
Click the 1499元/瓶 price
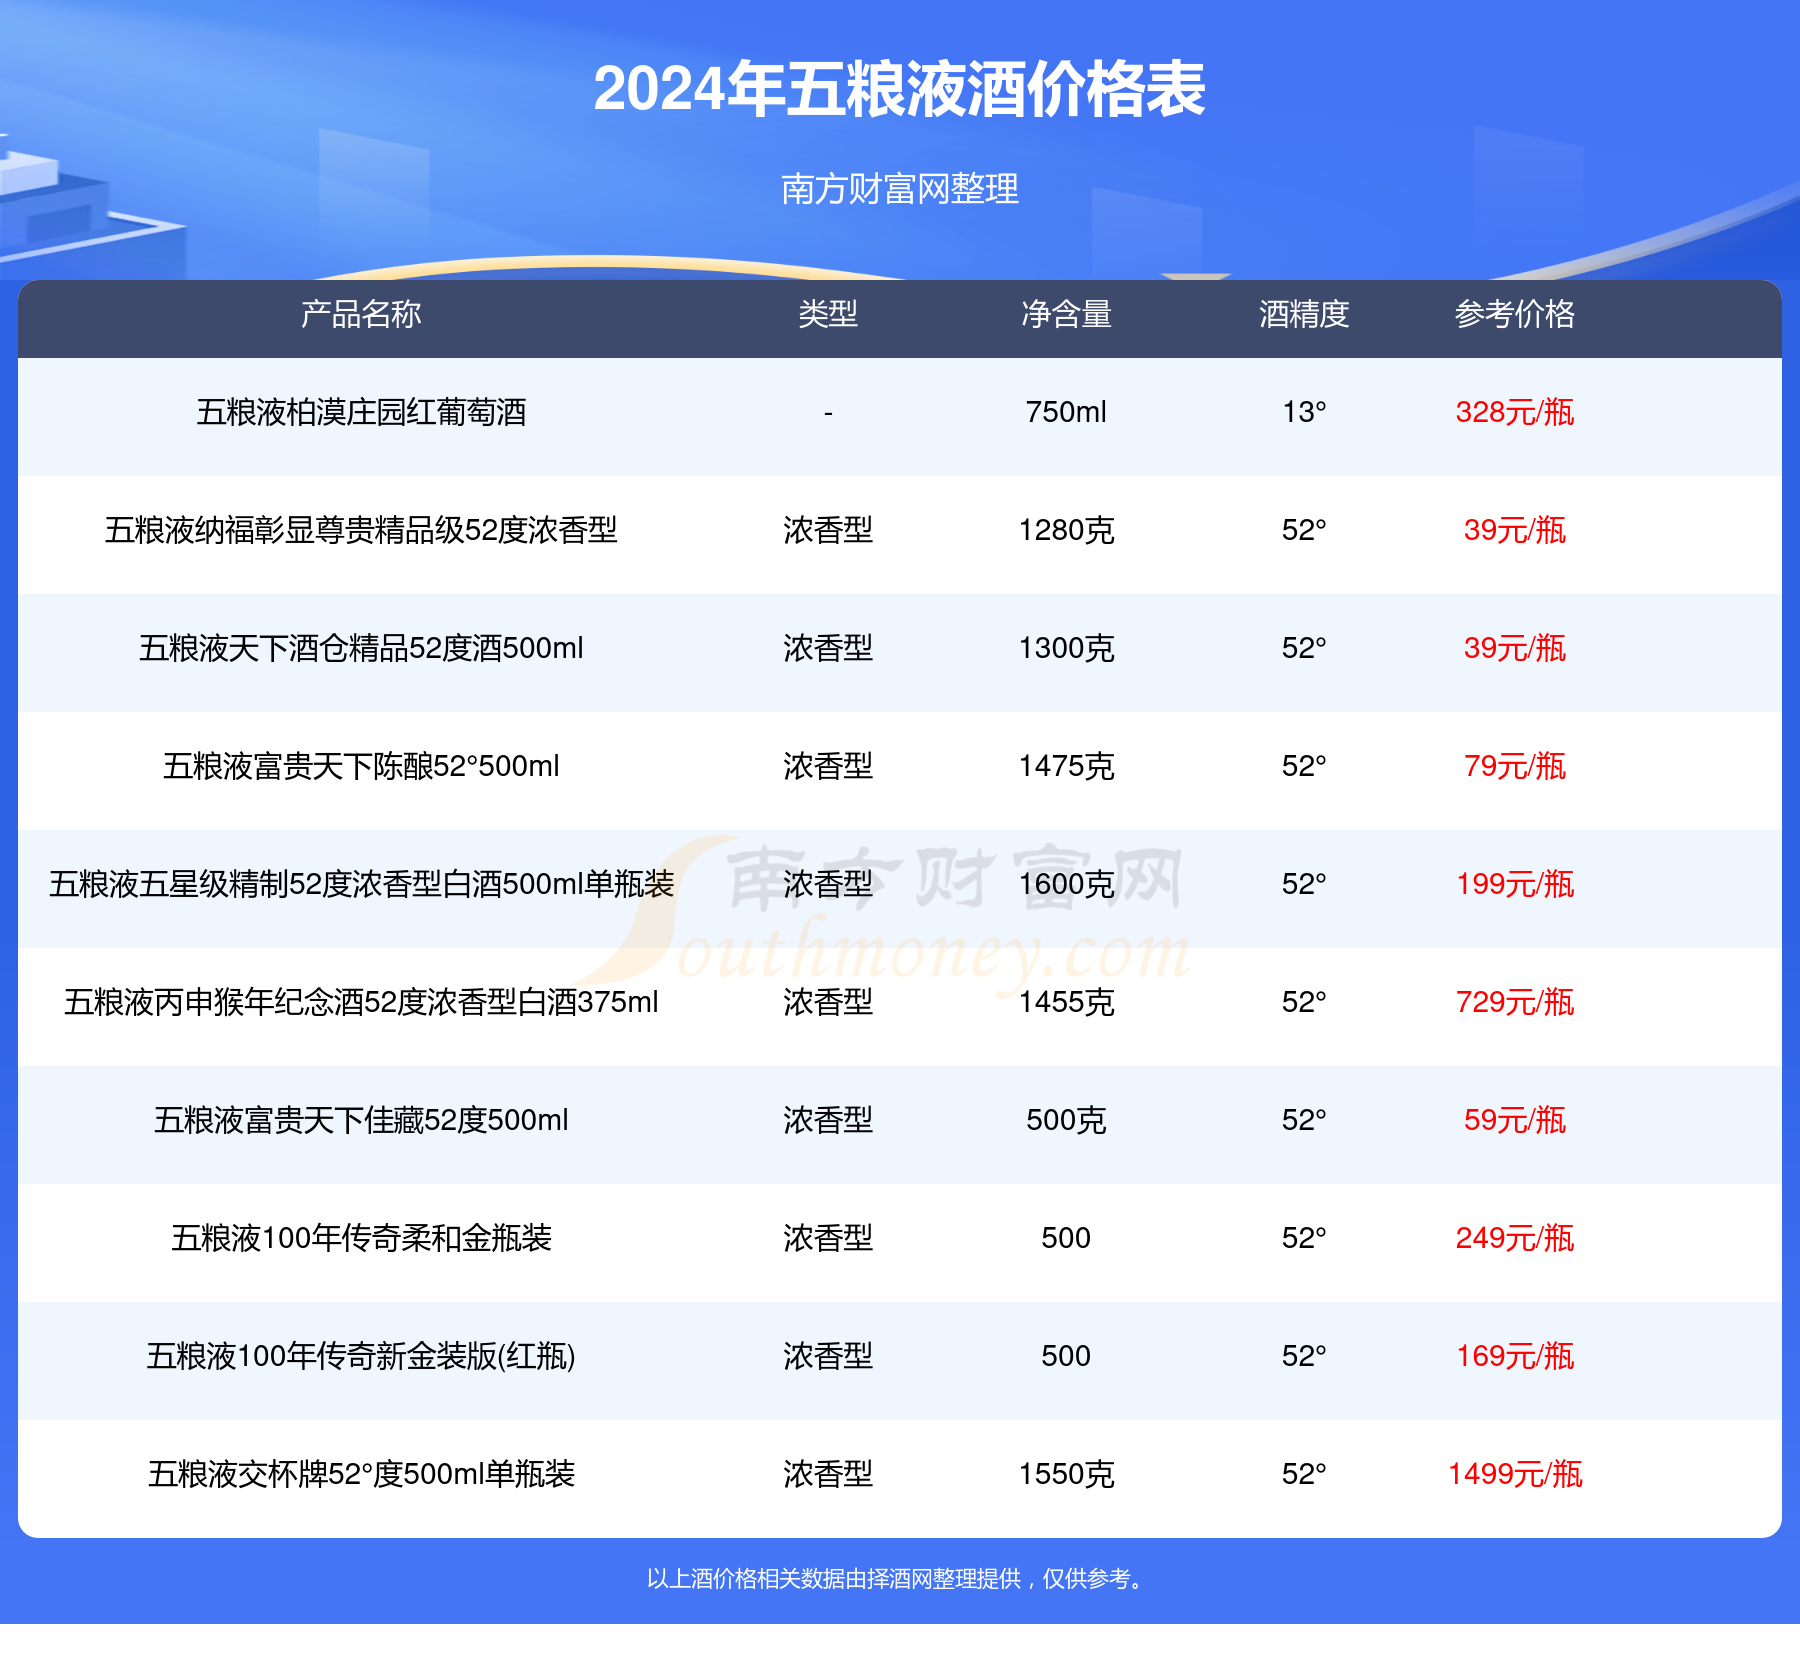click(x=1515, y=1474)
